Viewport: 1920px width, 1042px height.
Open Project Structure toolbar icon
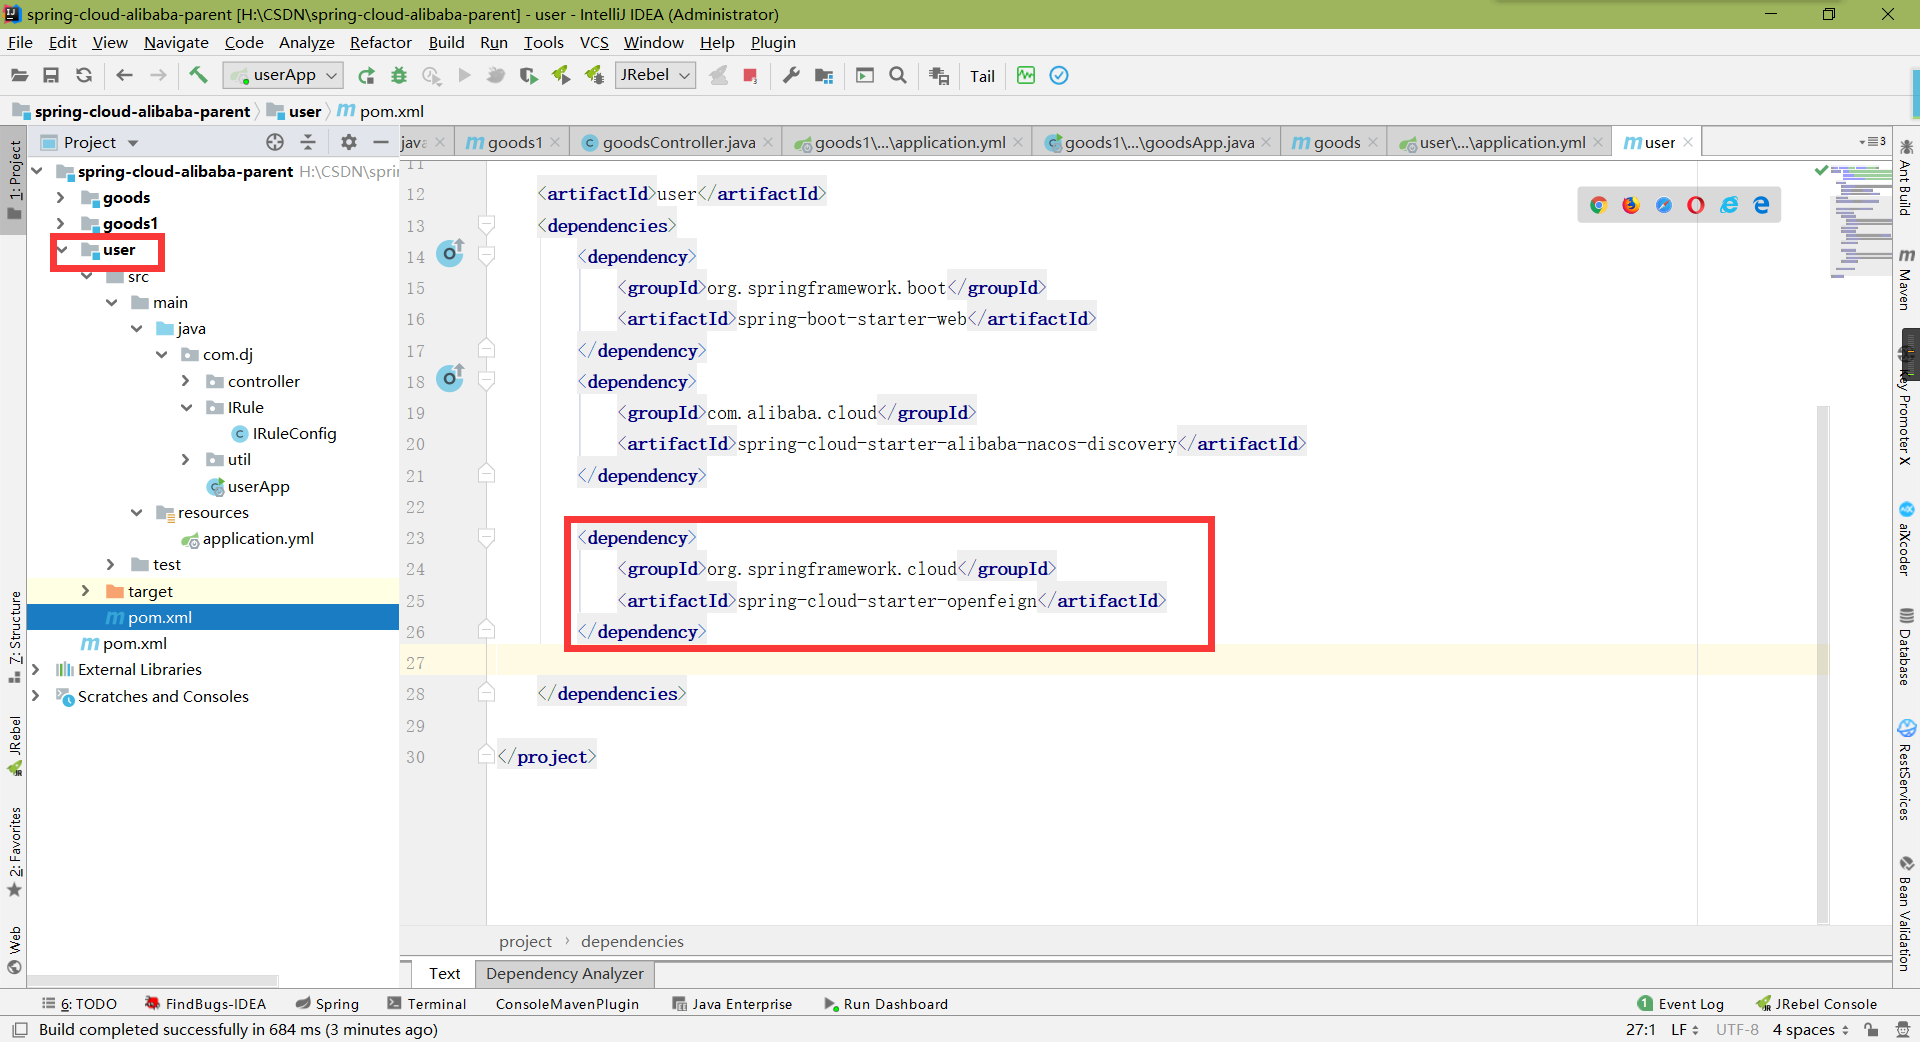[x=824, y=75]
